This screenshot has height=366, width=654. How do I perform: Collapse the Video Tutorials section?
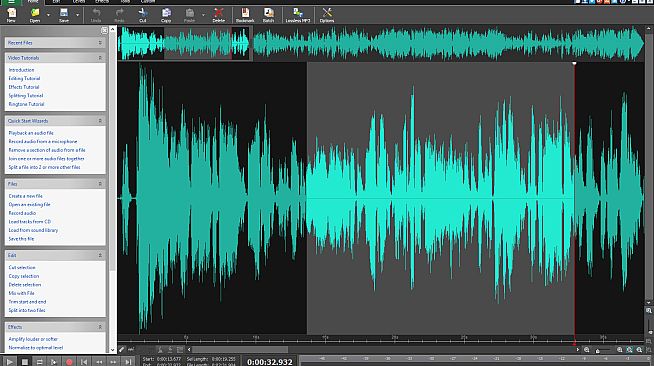(x=100, y=58)
